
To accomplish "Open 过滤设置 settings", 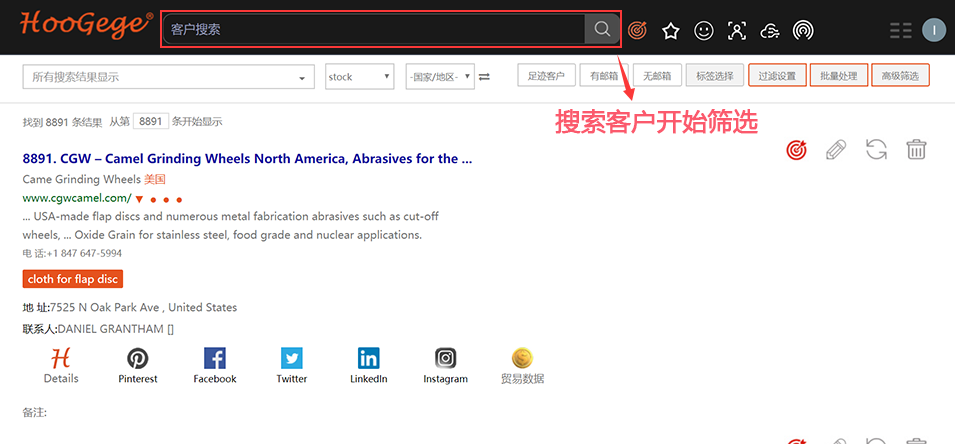I will [777, 76].
